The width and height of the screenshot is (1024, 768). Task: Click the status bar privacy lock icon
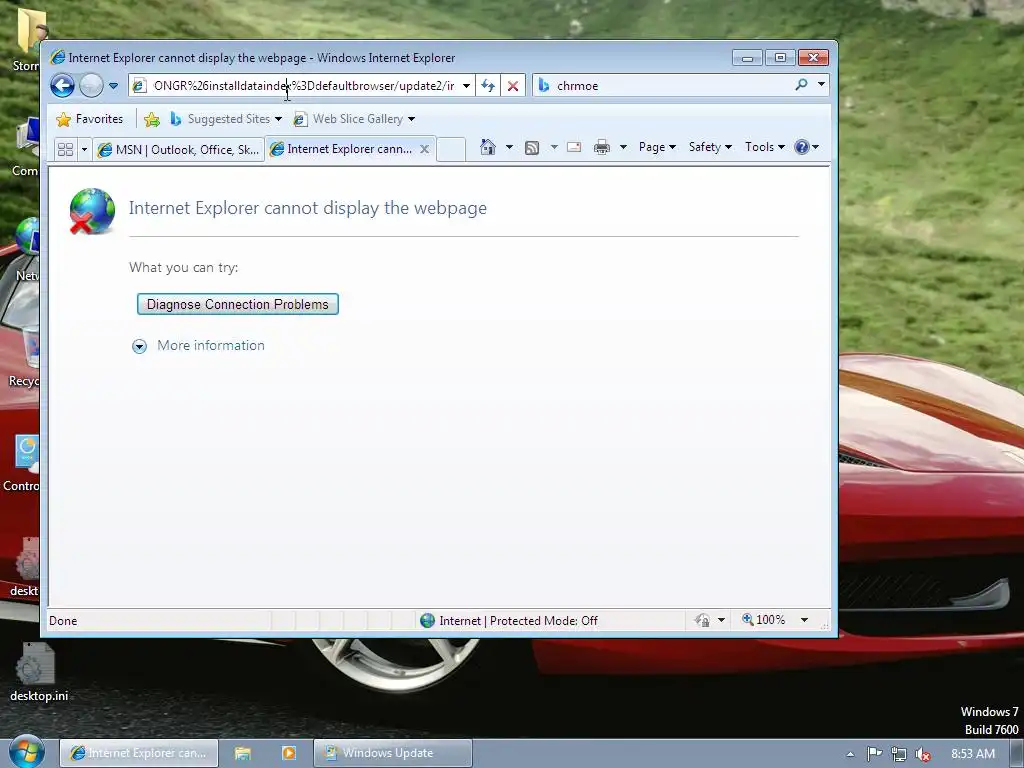click(x=703, y=620)
